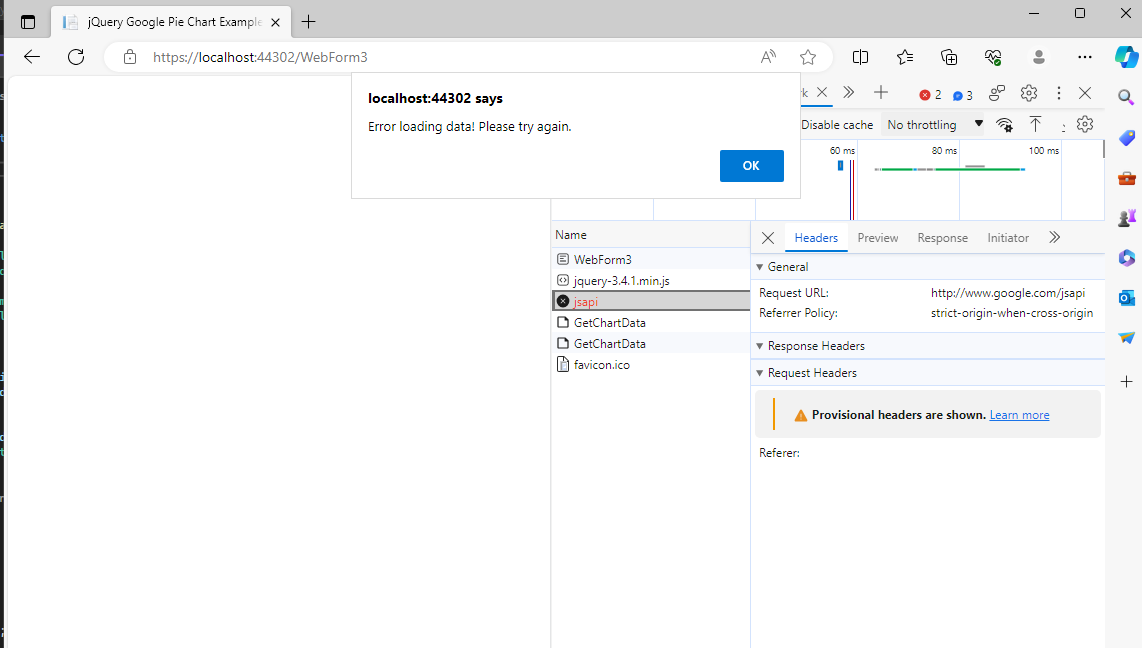This screenshot has width=1142, height=648.
Task: Customize sidebar with the plus icon
Action: click(x=1126, y=382)
